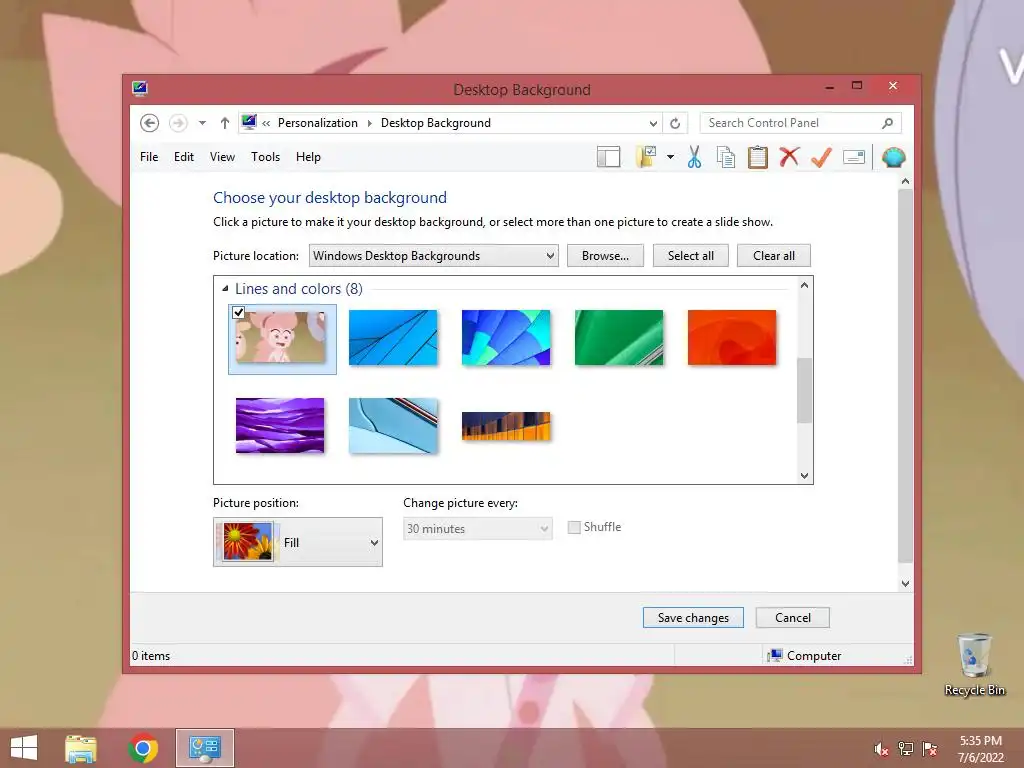The image size is (1024, 768).
Task: Click the picture list scroll down arrow
Action: point(805,476)
